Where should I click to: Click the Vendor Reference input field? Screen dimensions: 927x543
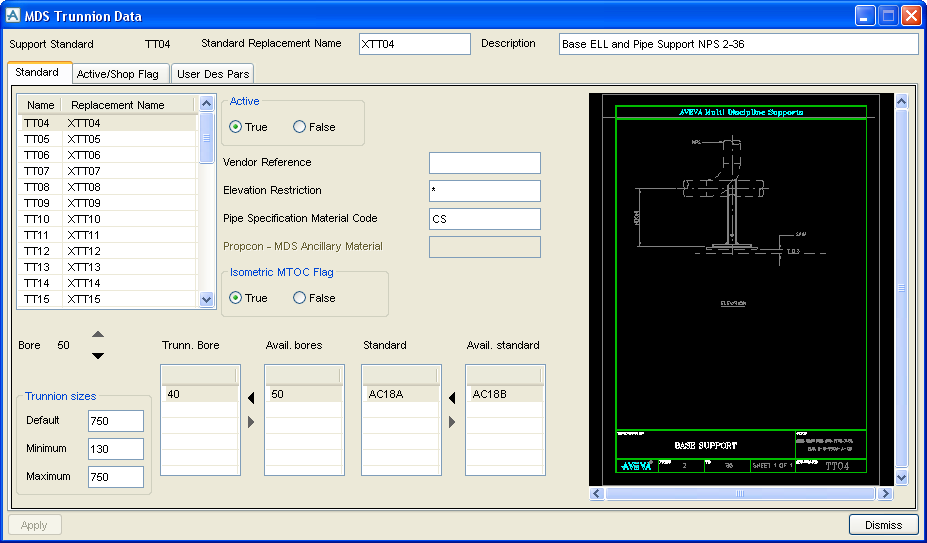pyautogui.click(x=485, y=163)
